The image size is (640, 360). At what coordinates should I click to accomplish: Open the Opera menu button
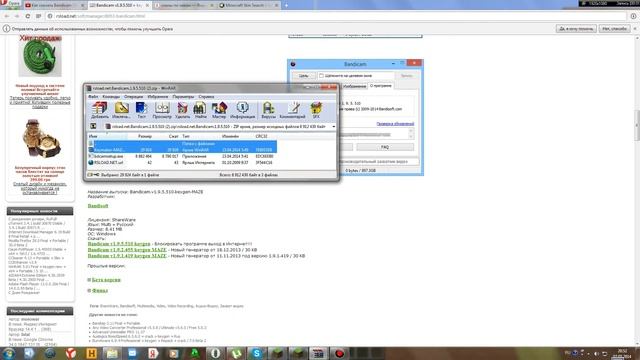click(x=11, y=3)
